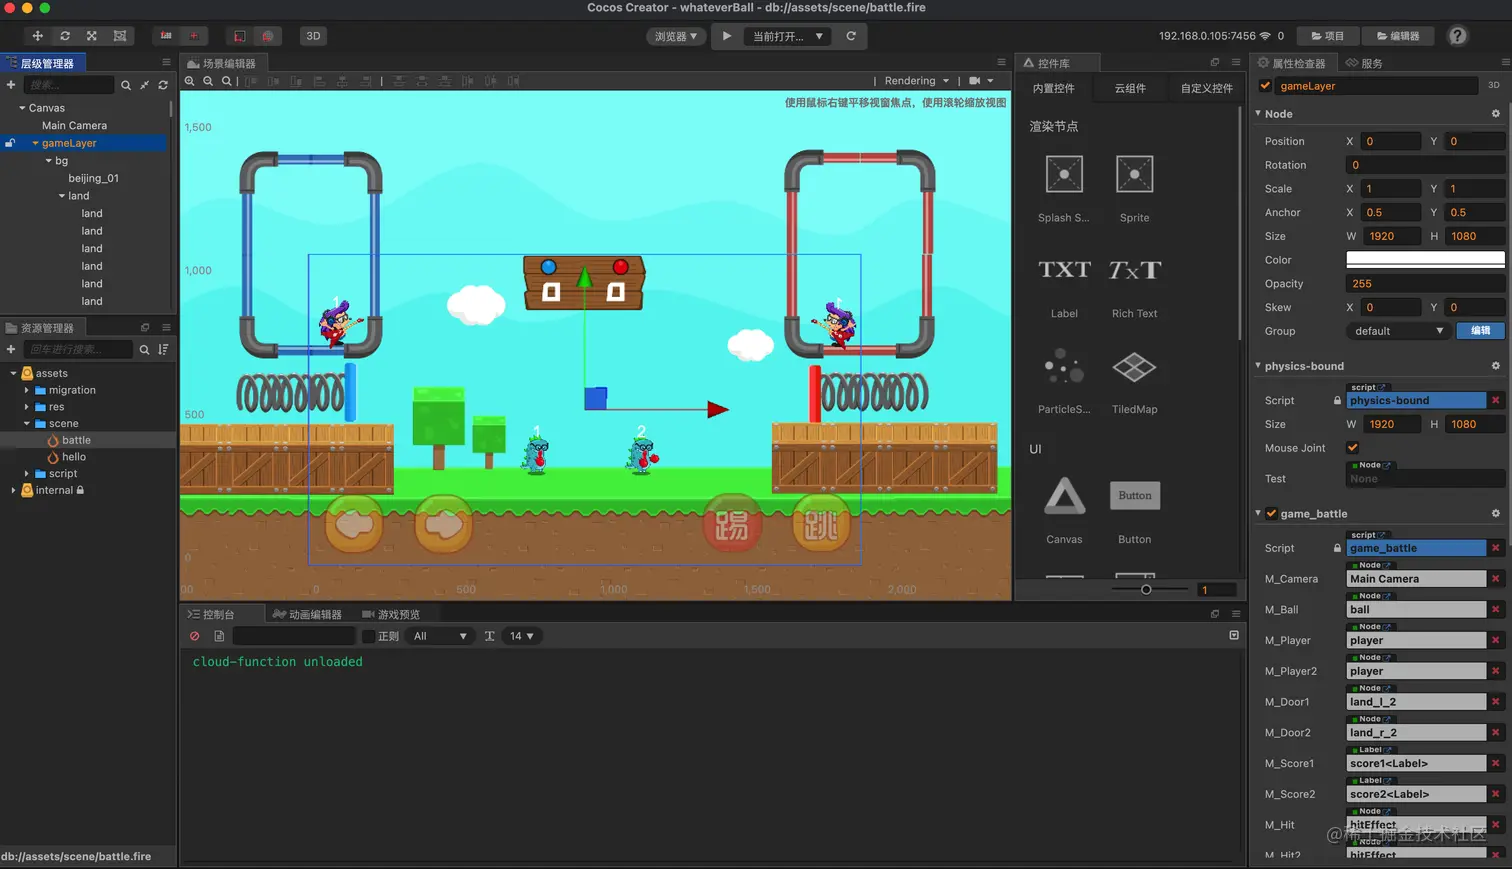
Task: Select the battle scene file
Action: 76,440
